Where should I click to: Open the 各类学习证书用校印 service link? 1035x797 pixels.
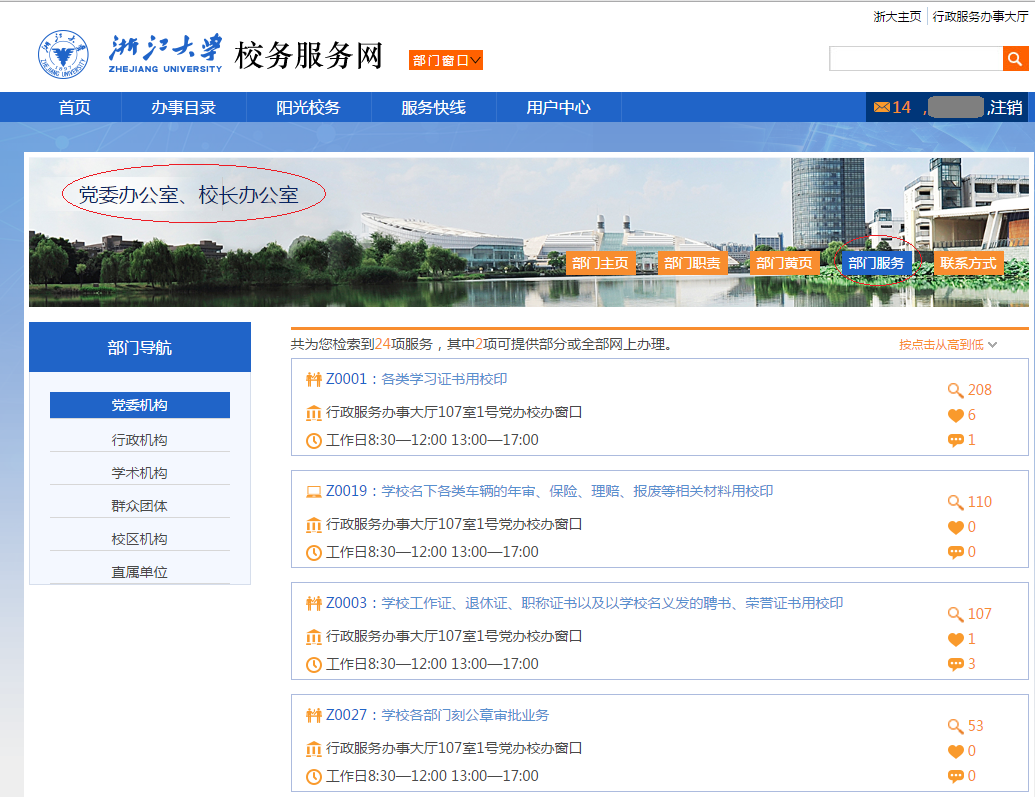[444, 379]
